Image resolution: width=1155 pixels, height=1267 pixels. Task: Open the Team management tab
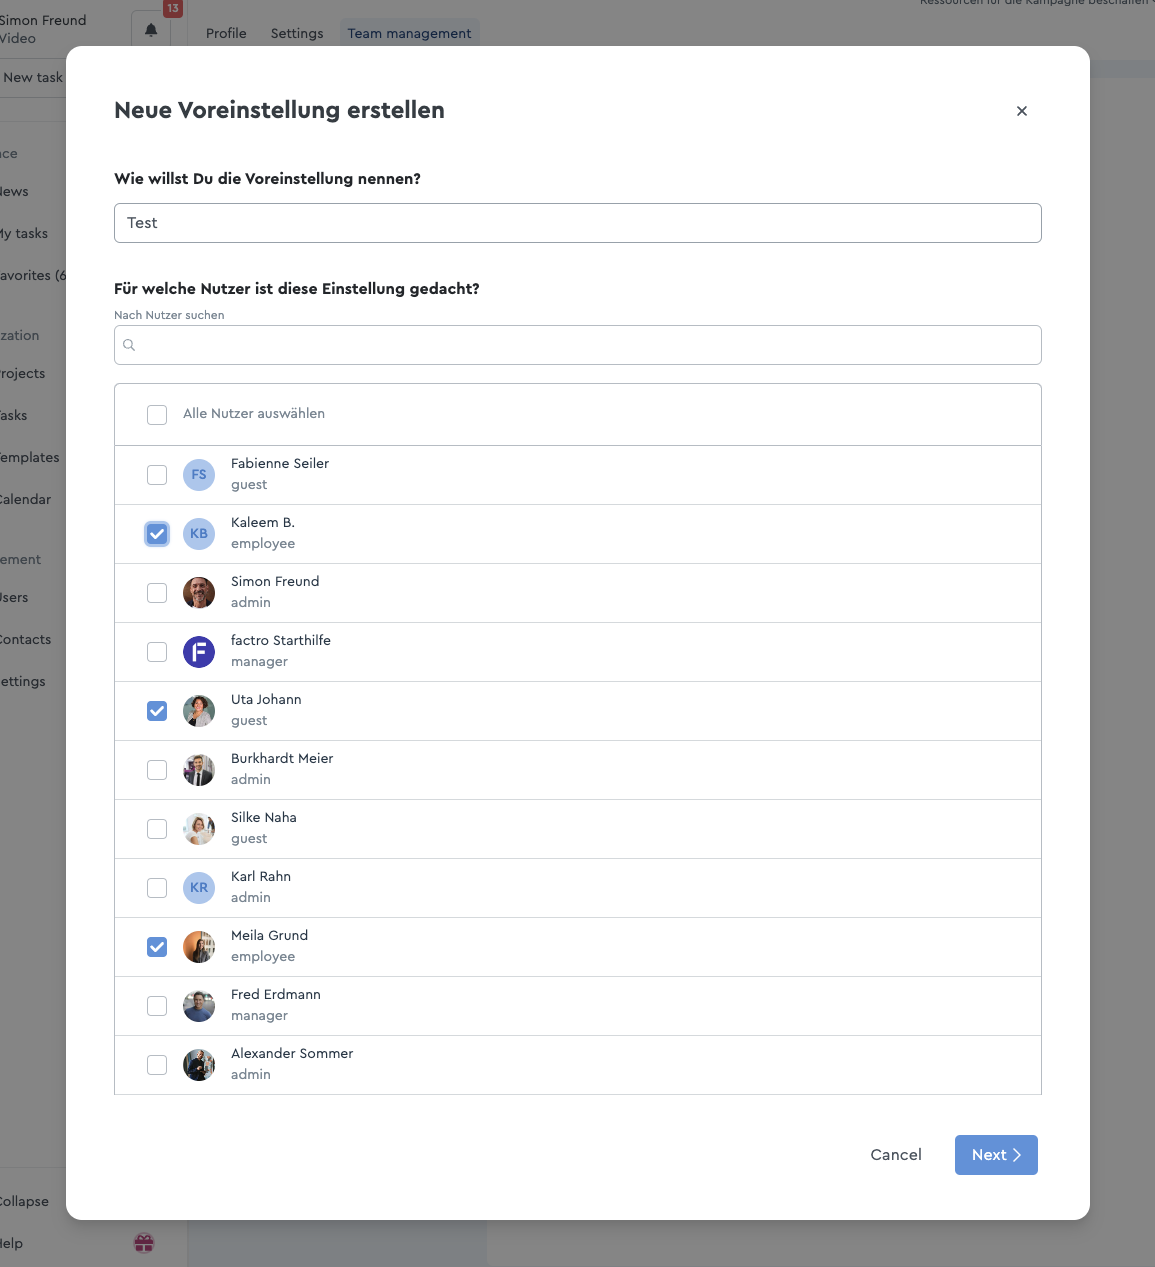coord(409,33)
